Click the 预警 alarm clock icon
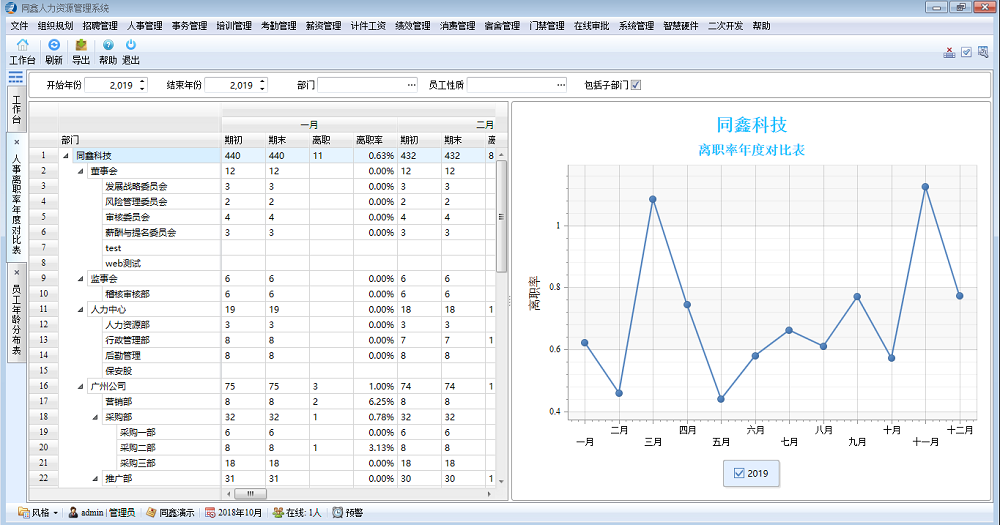 tap(338, 512)
